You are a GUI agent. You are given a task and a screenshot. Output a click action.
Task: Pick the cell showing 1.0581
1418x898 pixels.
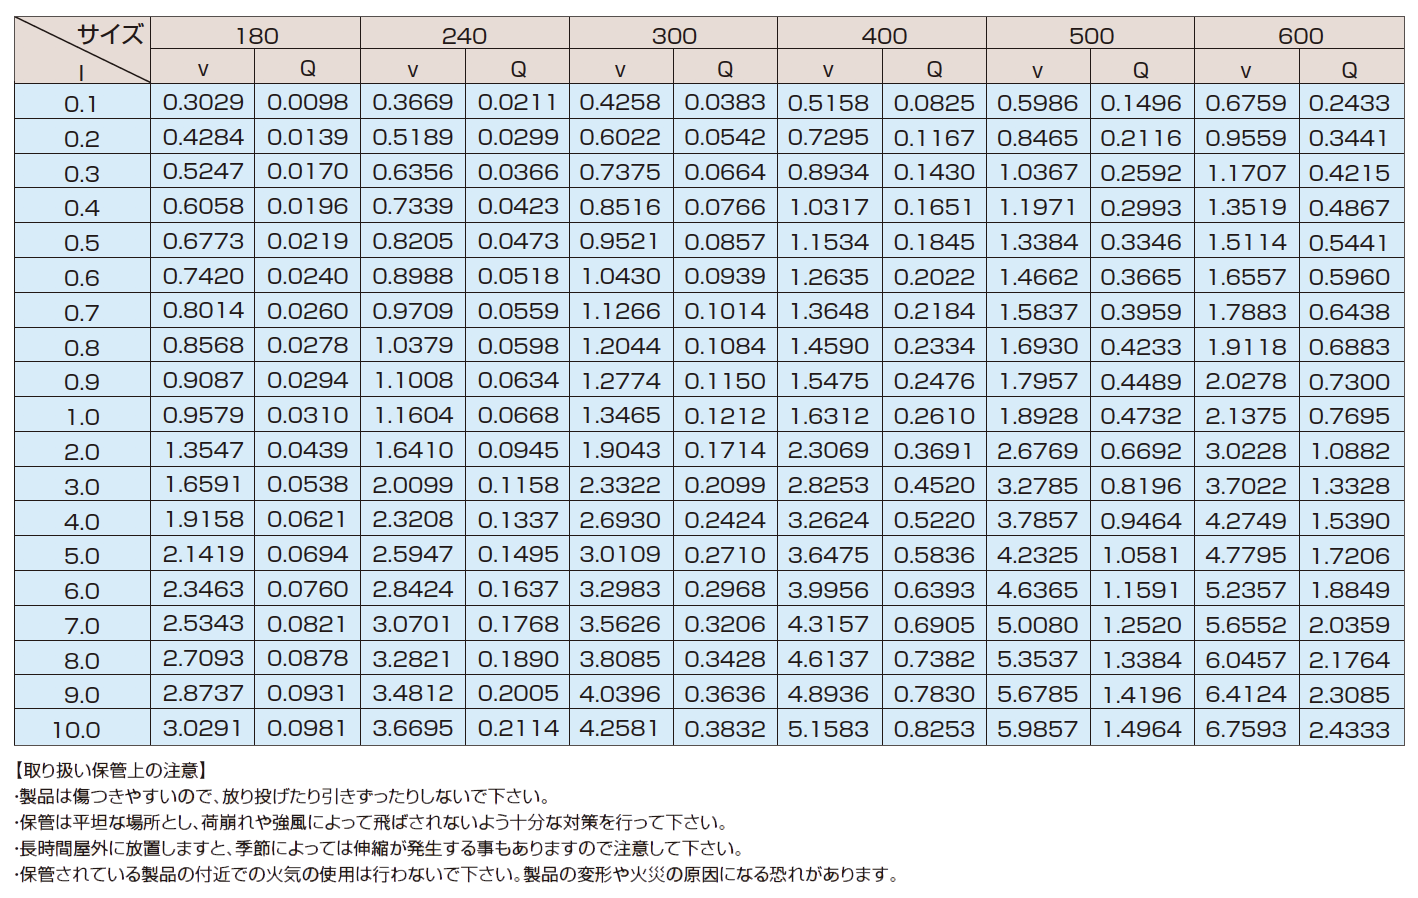1140,555
